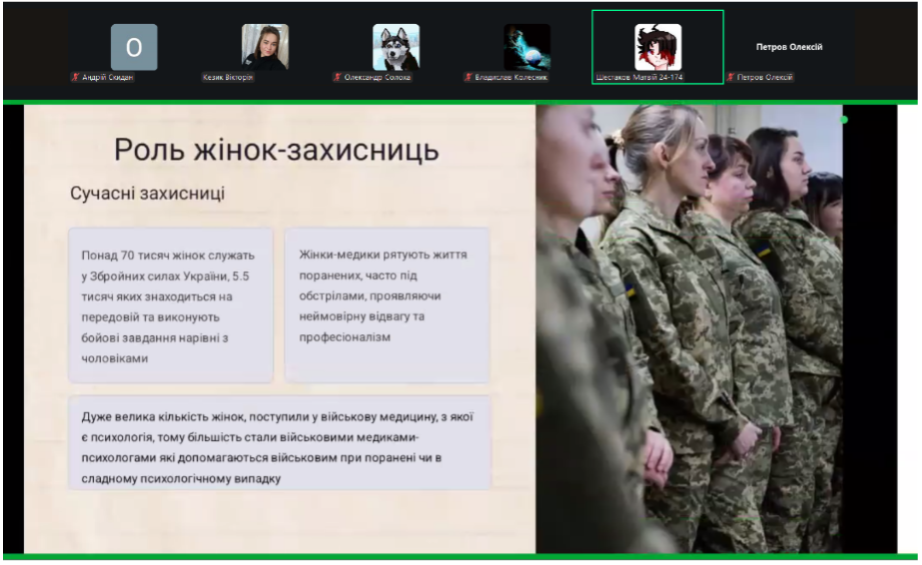Screen dimensions: 922x565
Task: Click the Андрій Скидан name label
Action: 108,77
